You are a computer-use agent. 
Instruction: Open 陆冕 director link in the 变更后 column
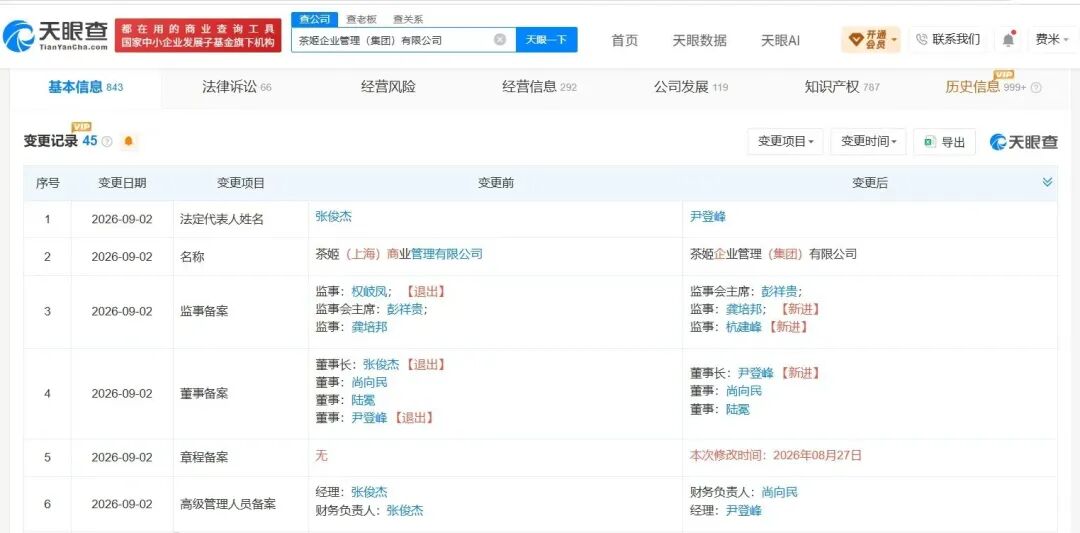click(738, 409)
